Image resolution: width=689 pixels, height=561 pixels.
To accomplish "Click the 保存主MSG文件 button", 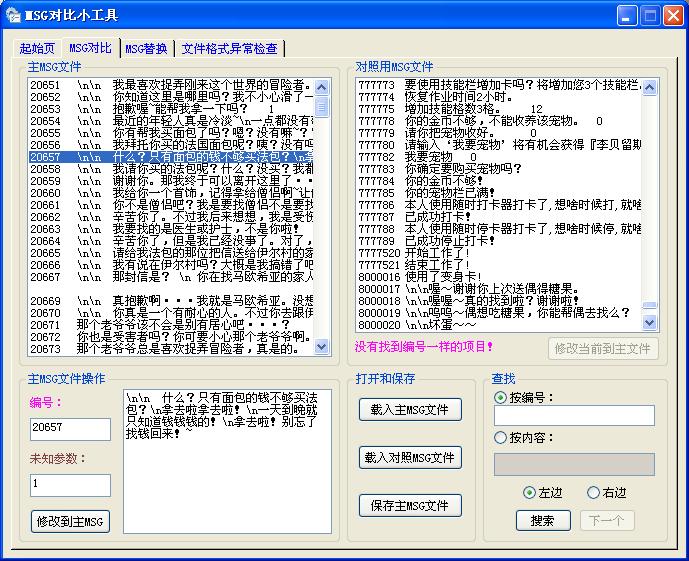I will (x=410, y=506).
